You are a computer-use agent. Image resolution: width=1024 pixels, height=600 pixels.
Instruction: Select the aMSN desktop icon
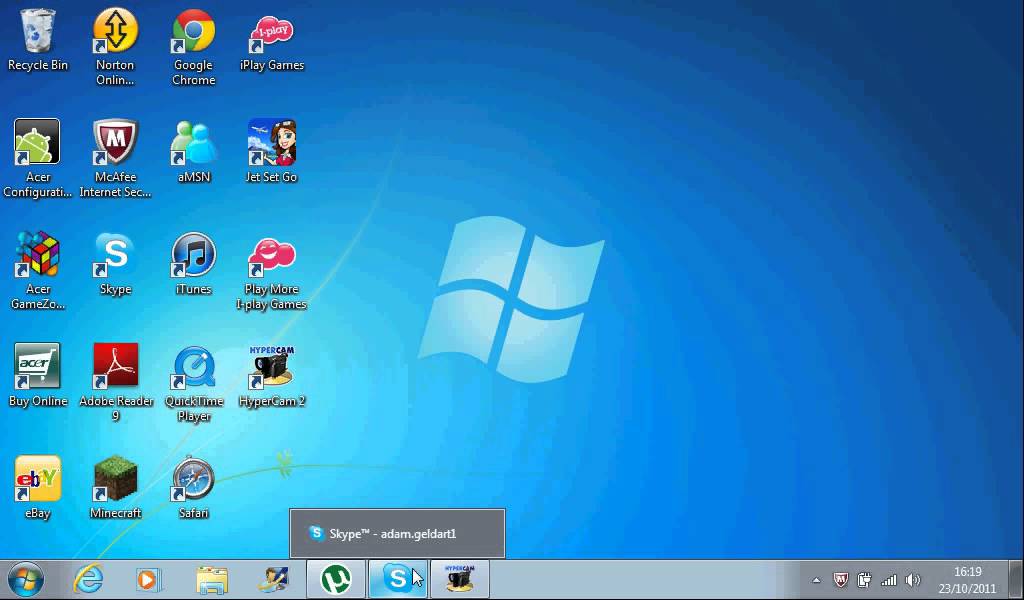(193, 151)
